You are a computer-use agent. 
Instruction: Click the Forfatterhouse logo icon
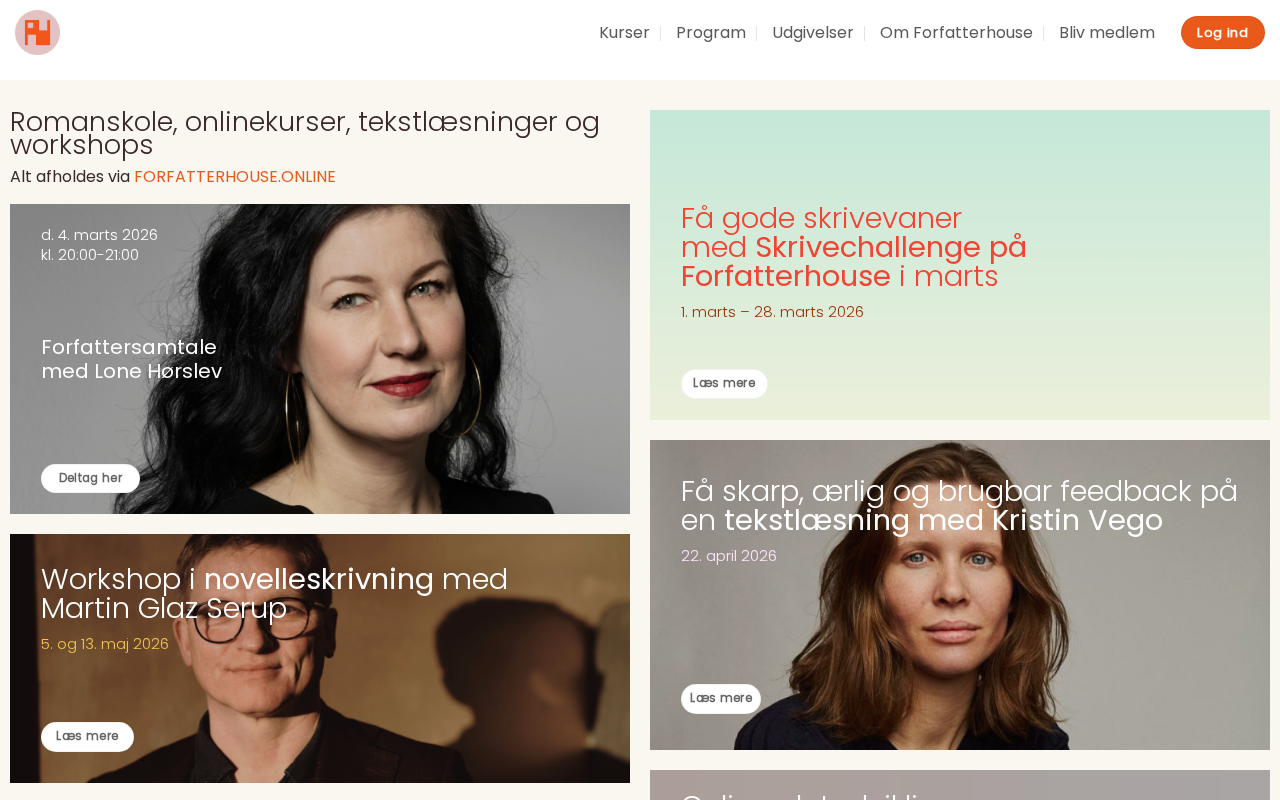pos(37,32)
